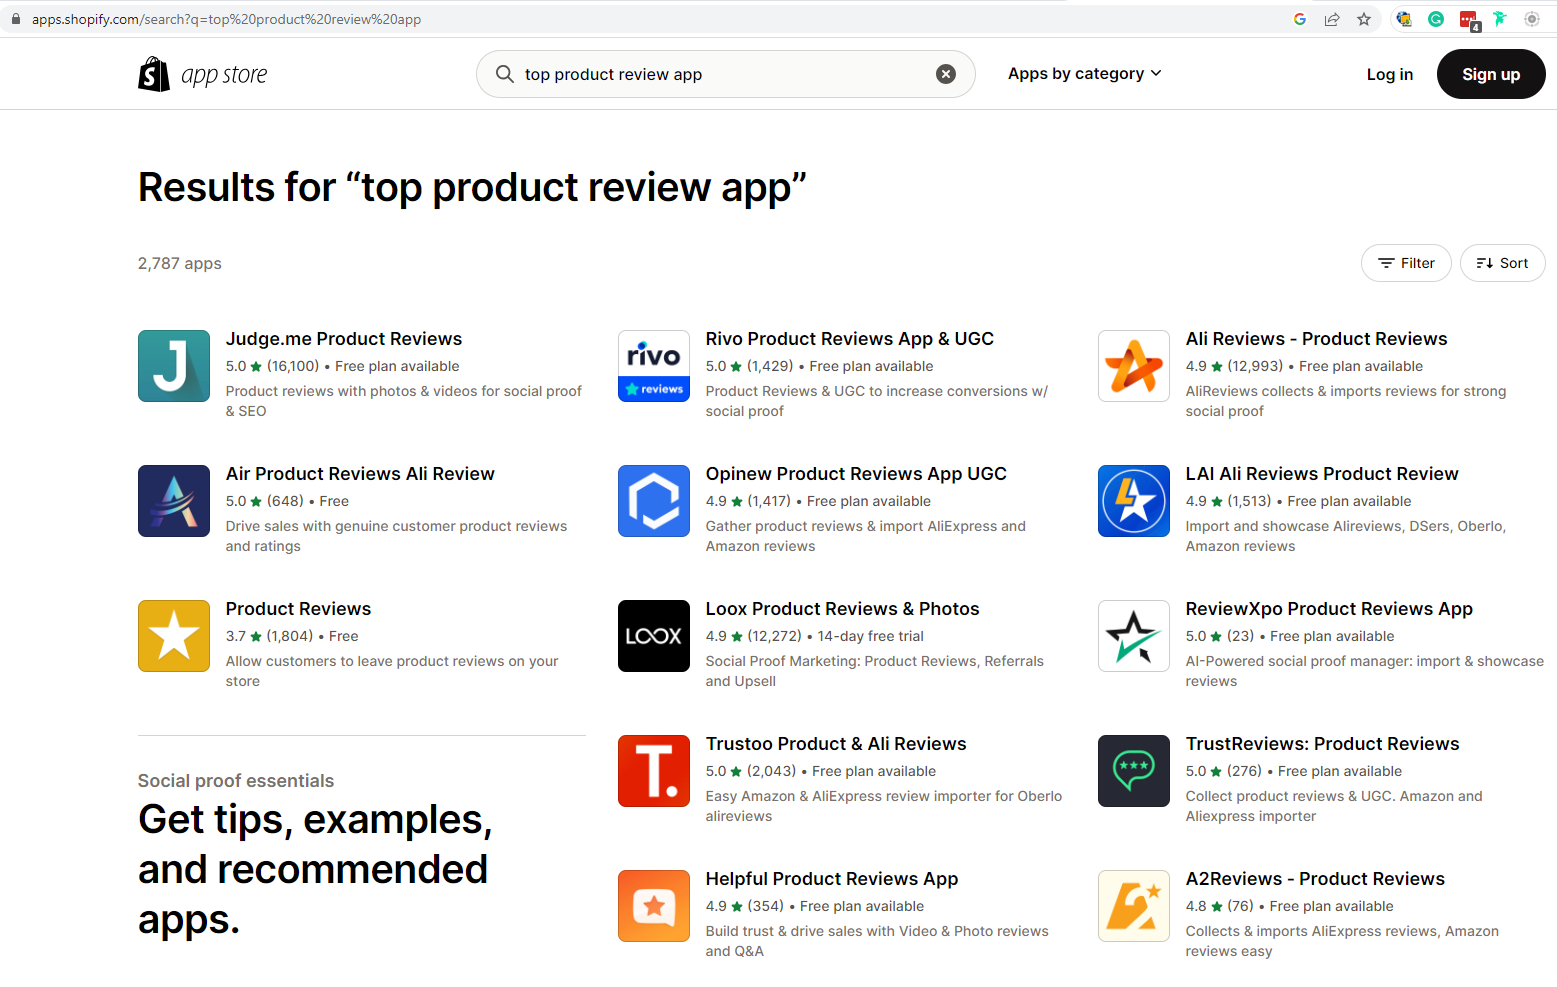The width and height of the screenshot is (1557, 987).
Task: Click the Rivo reviews app icon
Action: (x=654, y=366)
